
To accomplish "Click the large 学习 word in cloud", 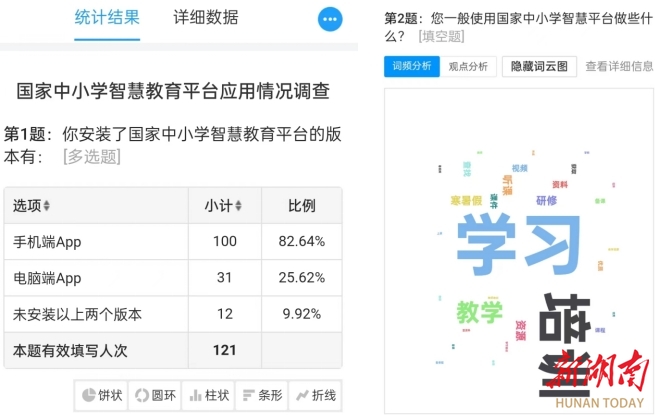I will coord(518,244).
